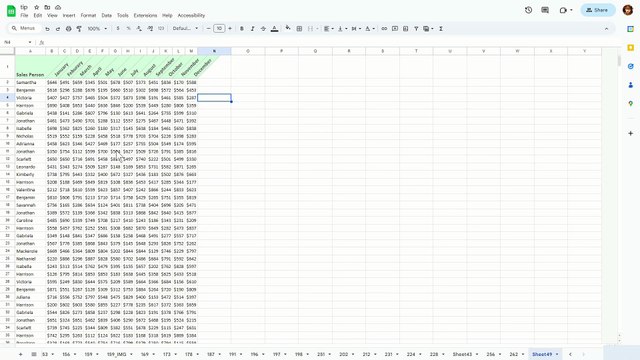This screenshot has height=360, width=640.
Task: Open the font family dropdown
Action: click(x=185, y=29)
